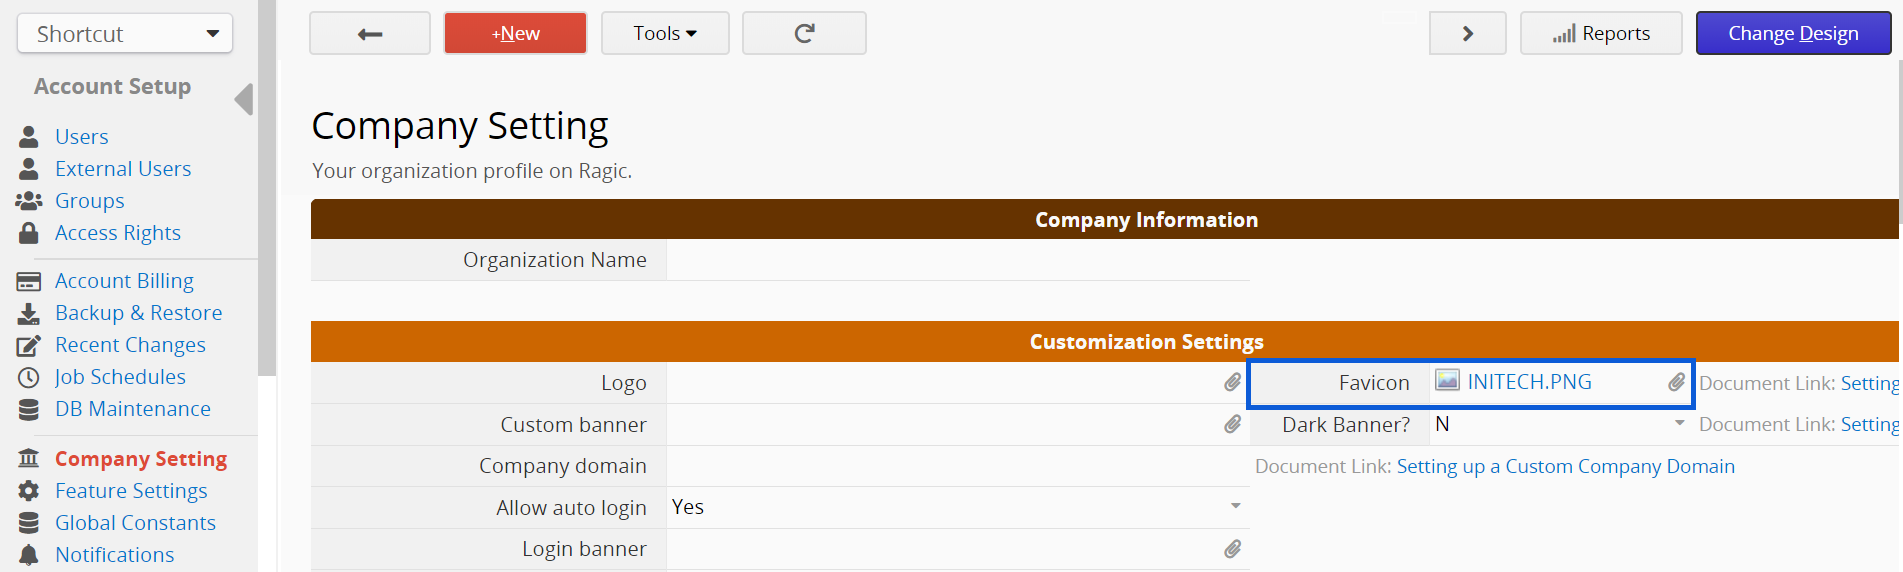Click the Organization Name input field

[x=957, y=260]
